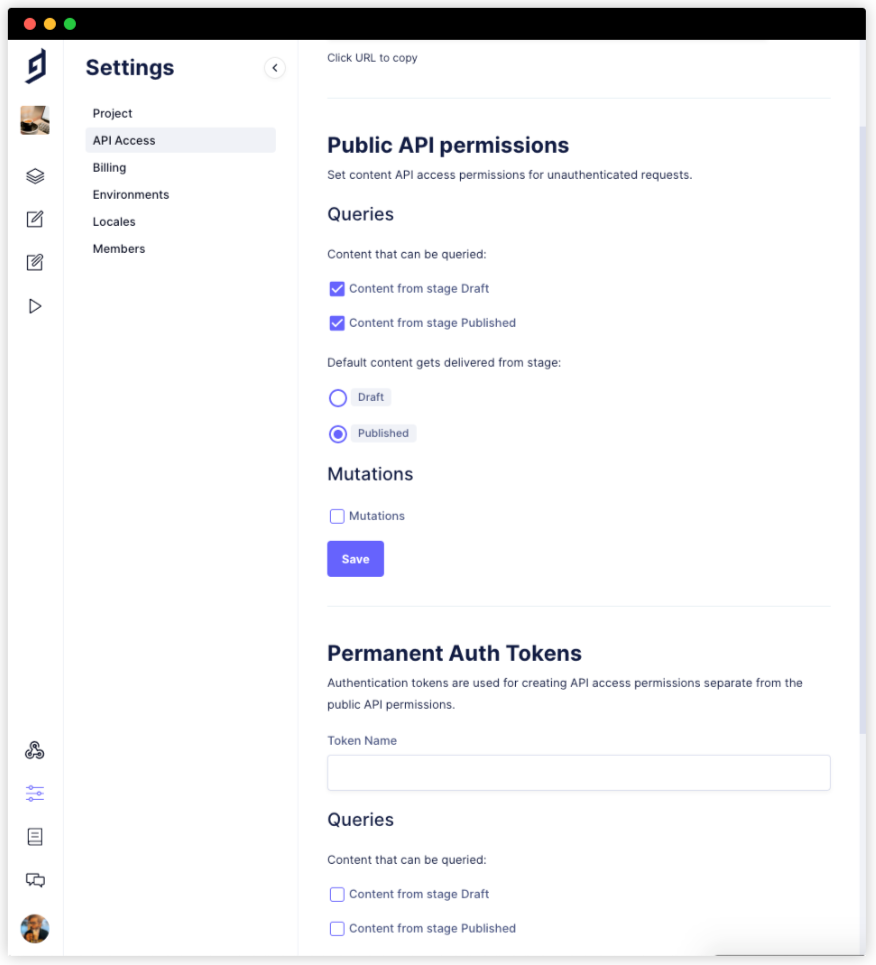
Task: Select the Draft radio button
Action: point(338,398)
